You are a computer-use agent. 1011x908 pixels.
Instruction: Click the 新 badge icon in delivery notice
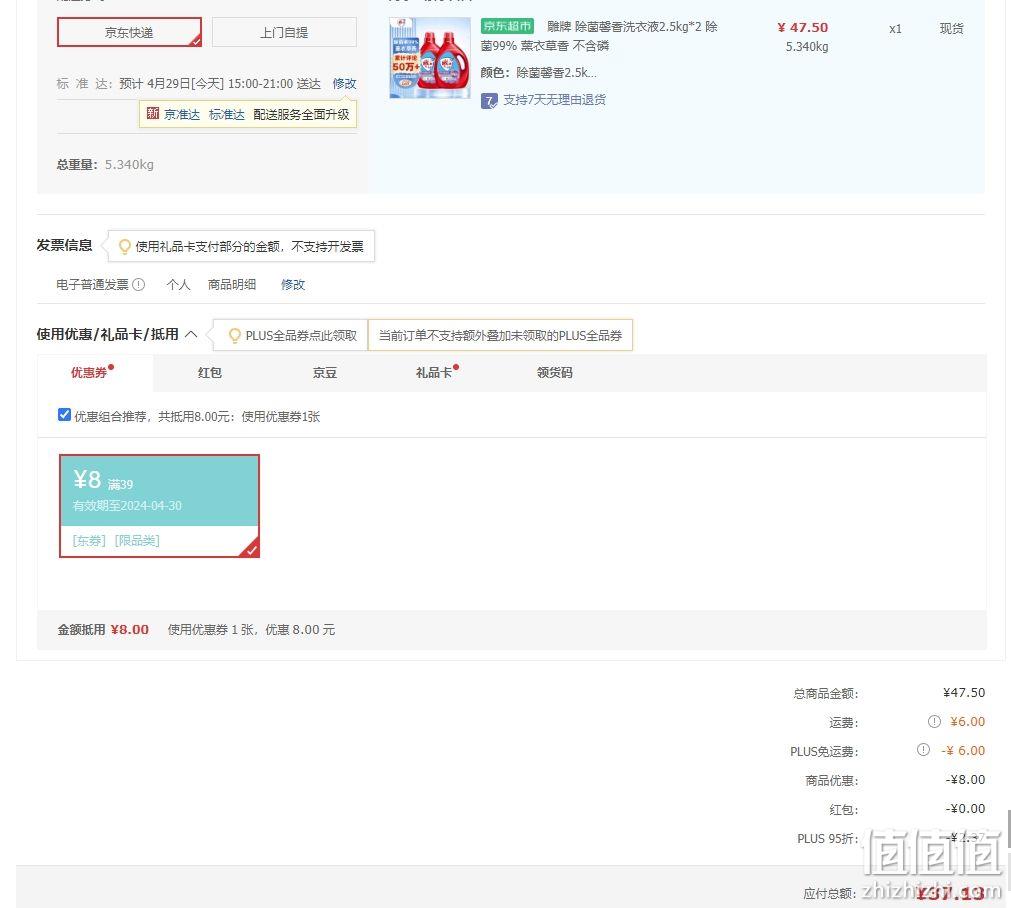(153, 114)
